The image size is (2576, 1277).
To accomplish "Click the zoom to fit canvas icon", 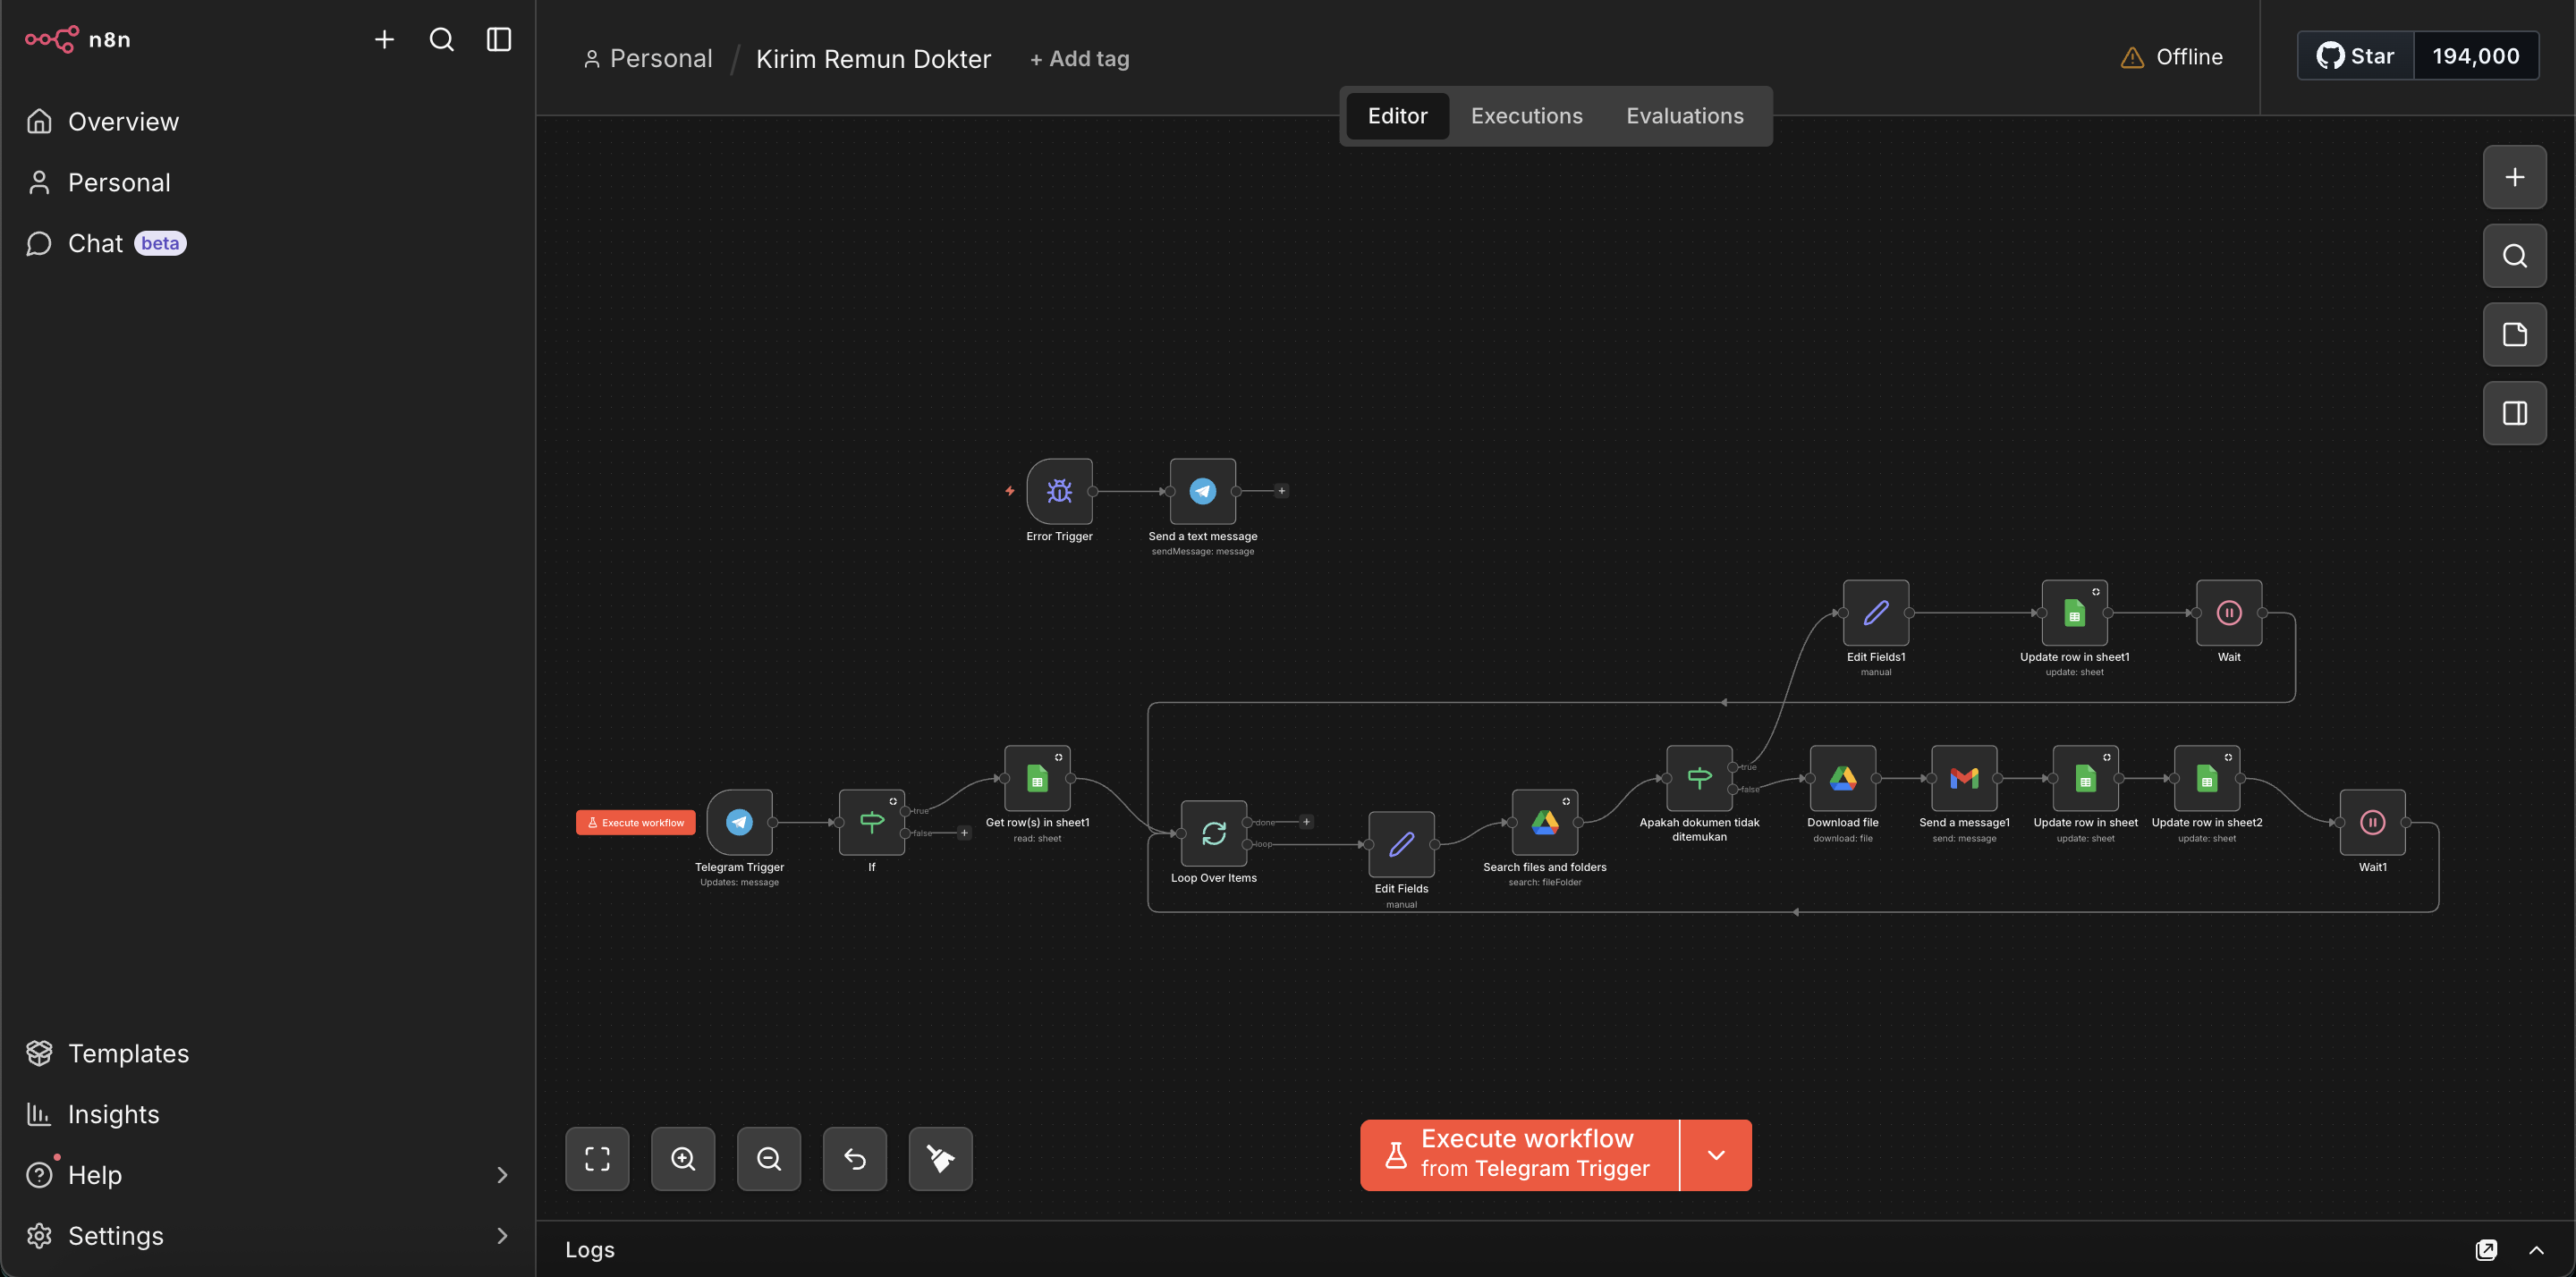I will point(597,1159).
